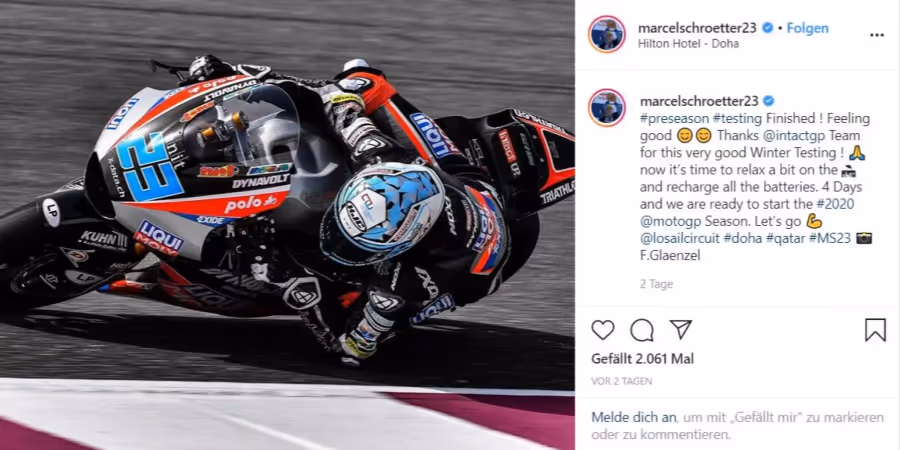The width and height of the screenshot is (900, 450).
Task: Click verified badge in caption username
Action: (x=767, y=101)
